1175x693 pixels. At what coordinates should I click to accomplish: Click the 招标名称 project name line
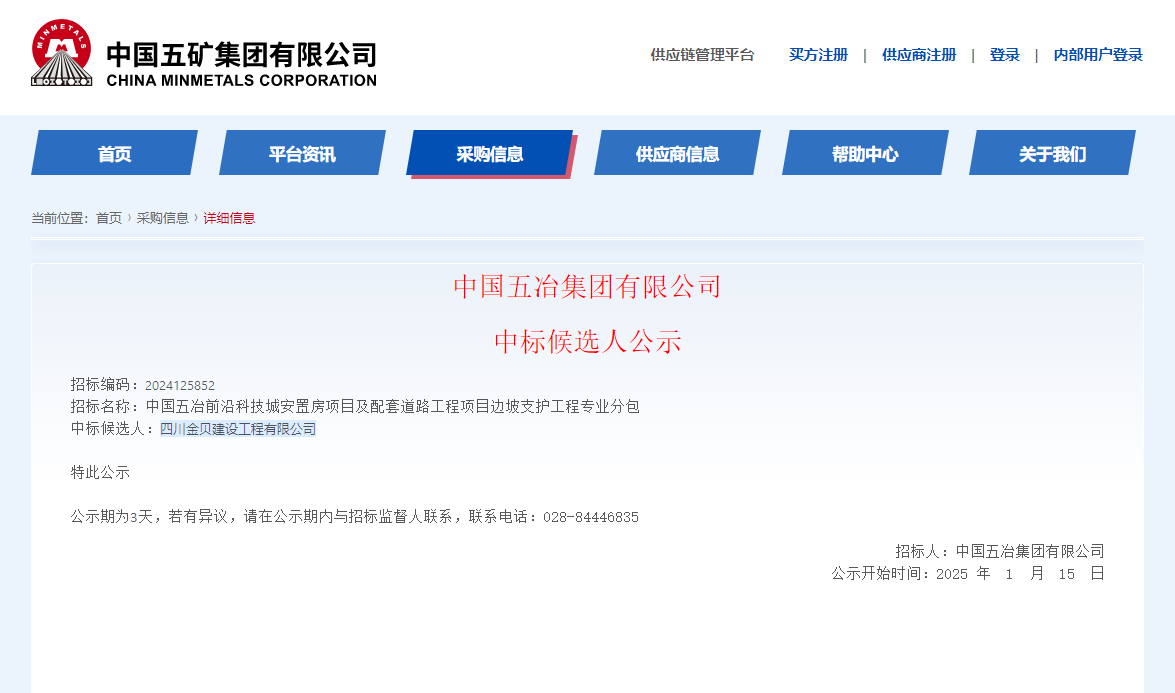pyautogui.click(x=355, y=407)
